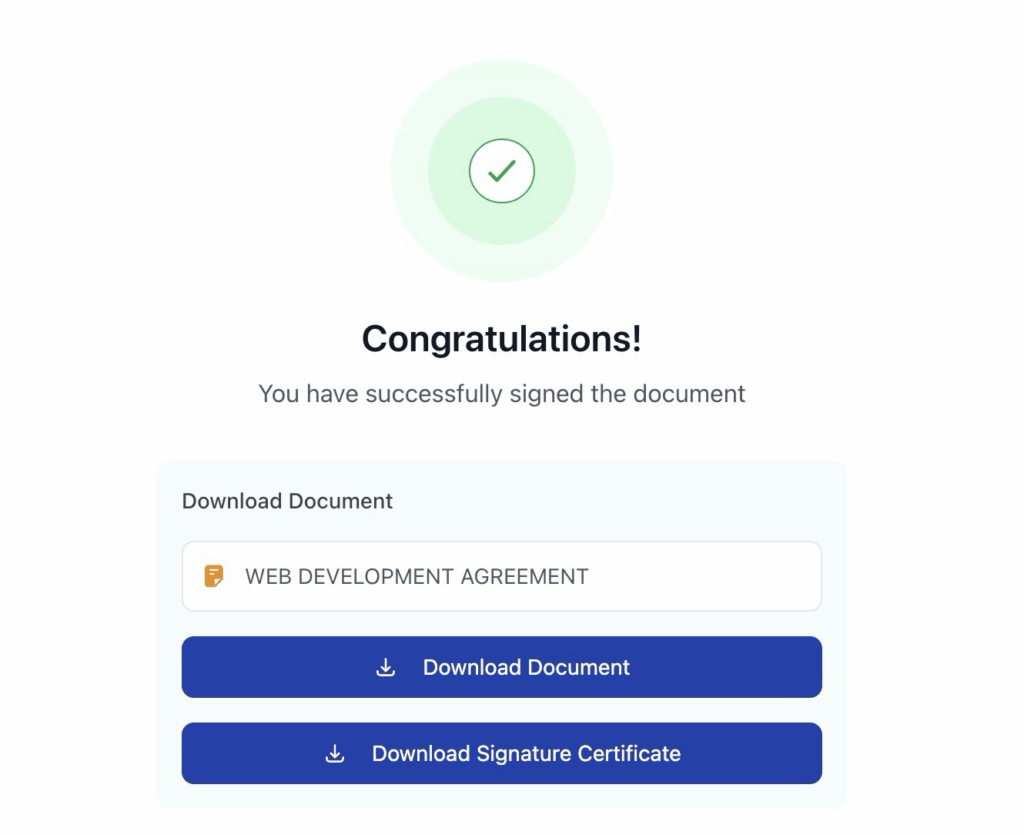Click the Download Document section label
Viewport: 1024px width, 835px height.
click(x=287, y=501)
